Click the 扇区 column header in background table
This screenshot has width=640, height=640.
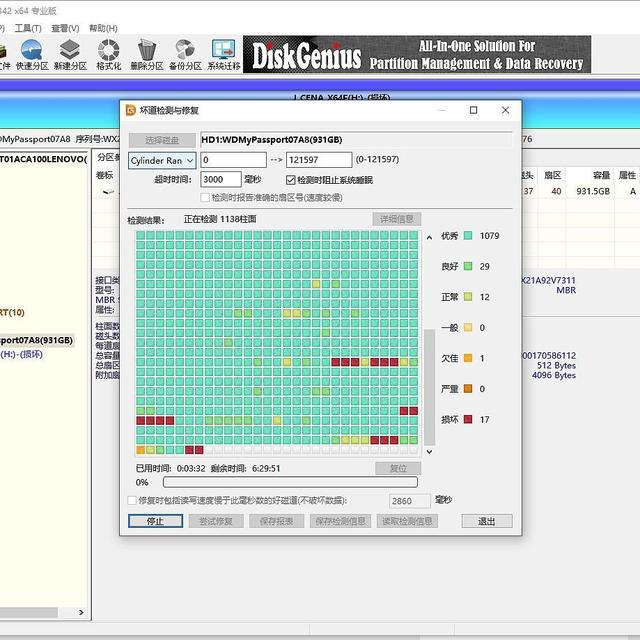point(553,175)
